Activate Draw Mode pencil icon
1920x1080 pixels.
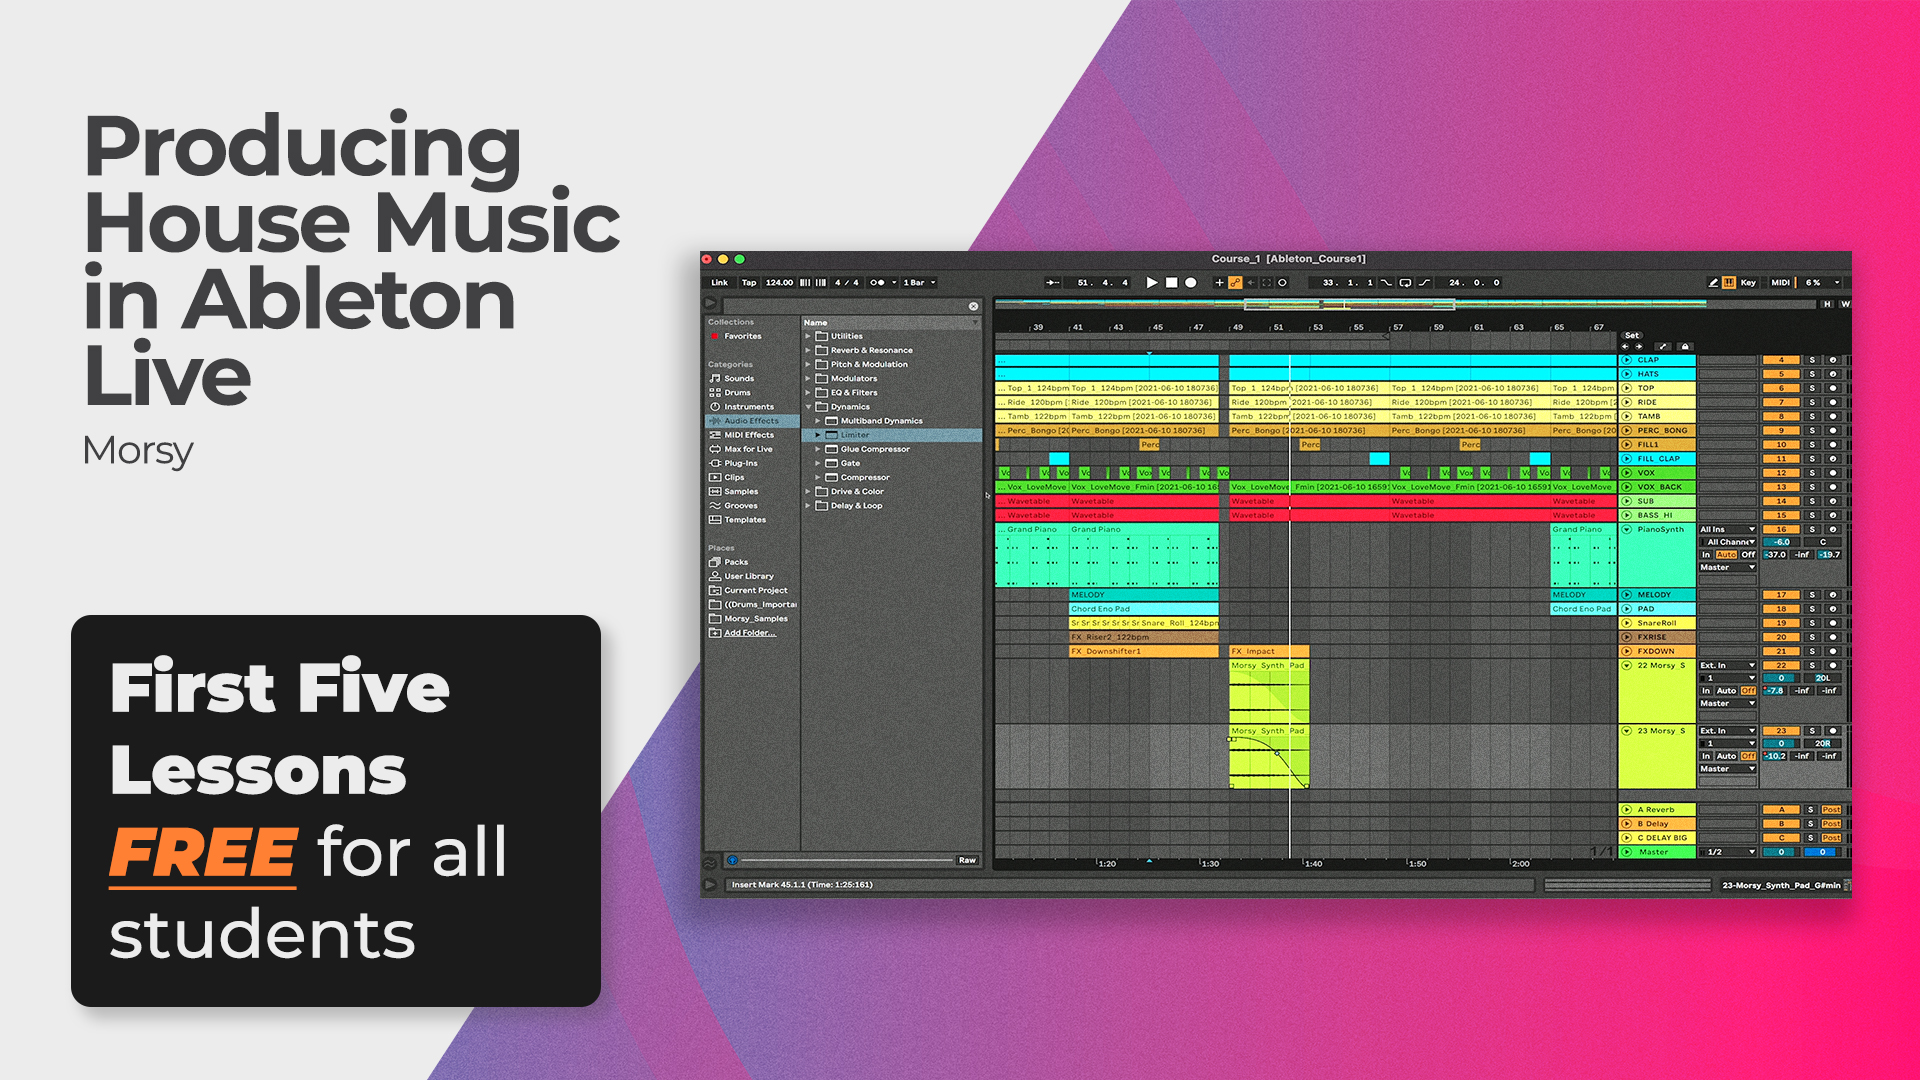pos(1713,283)
